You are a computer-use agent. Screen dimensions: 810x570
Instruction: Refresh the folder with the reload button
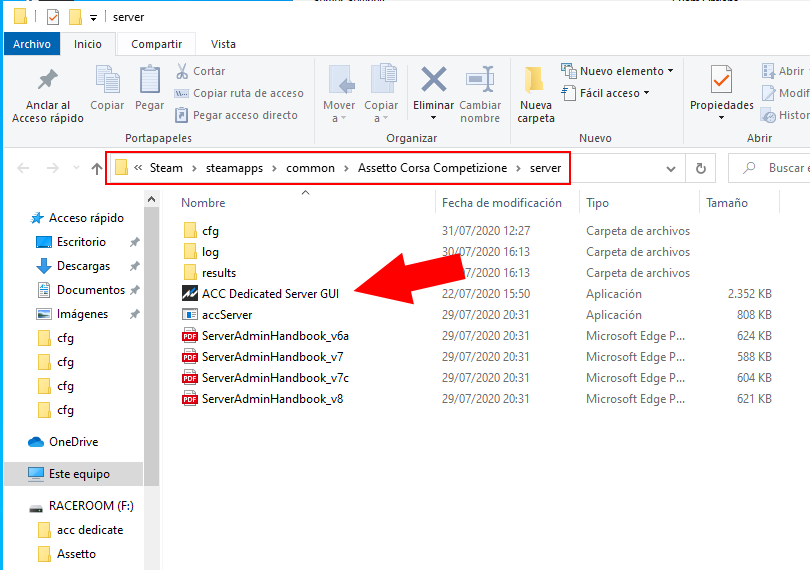tap(701, 169)
